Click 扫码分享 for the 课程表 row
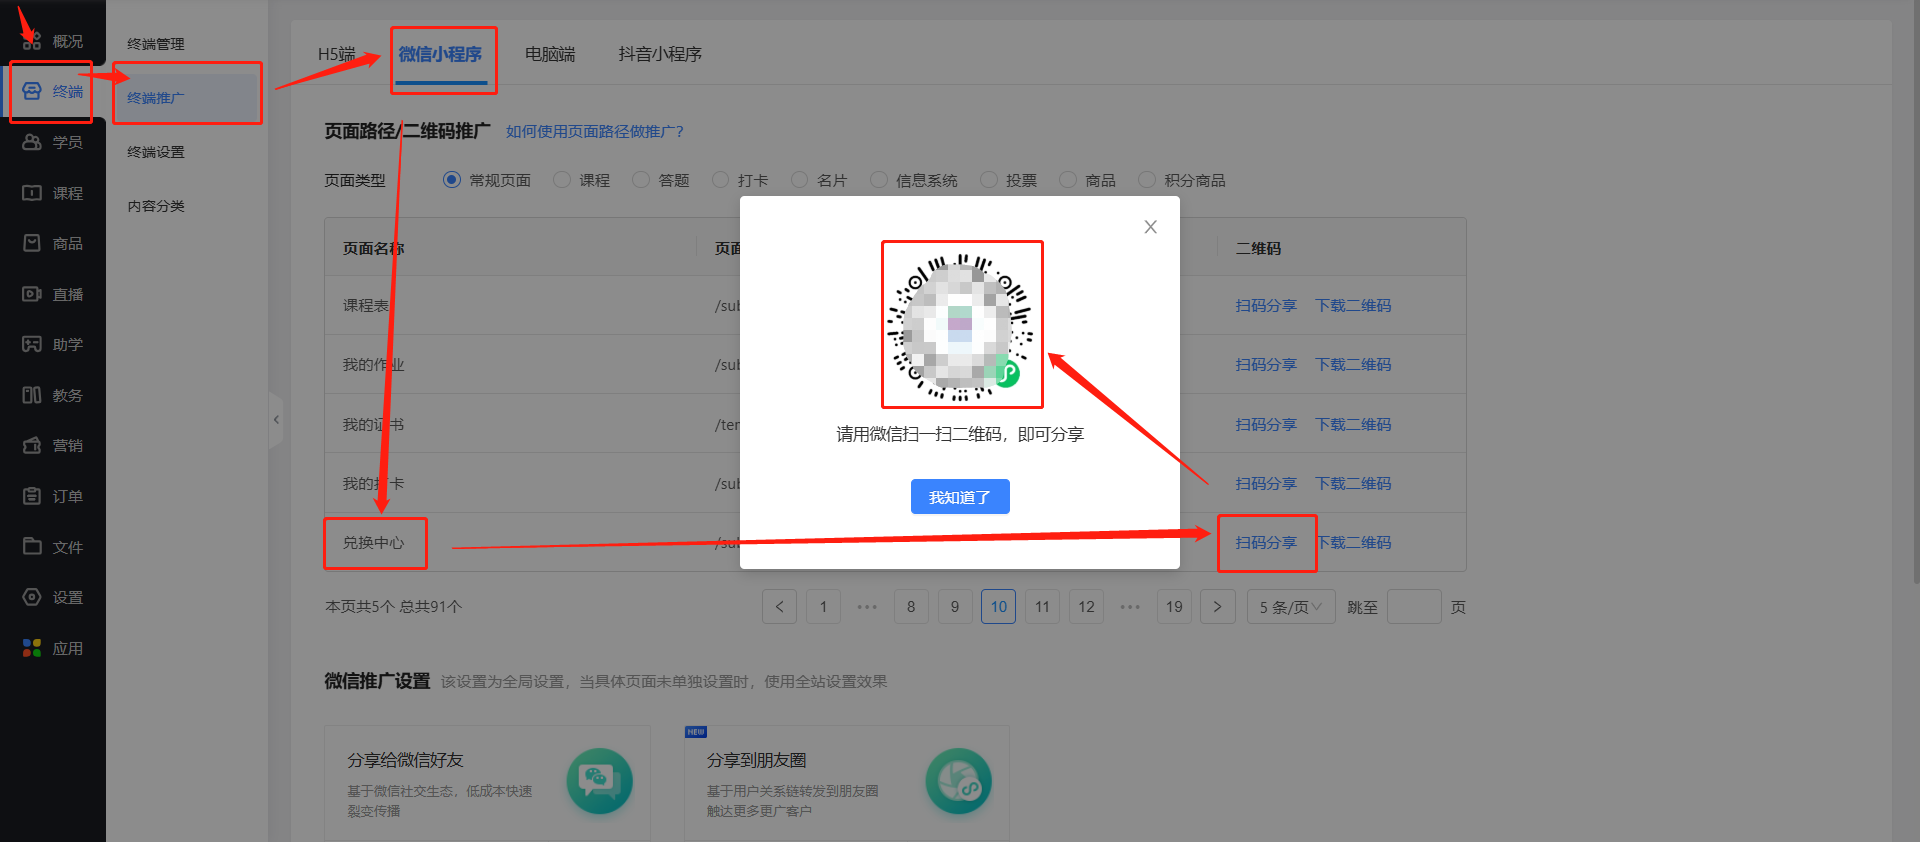The image size is (1920, 842). (1266, 306)
